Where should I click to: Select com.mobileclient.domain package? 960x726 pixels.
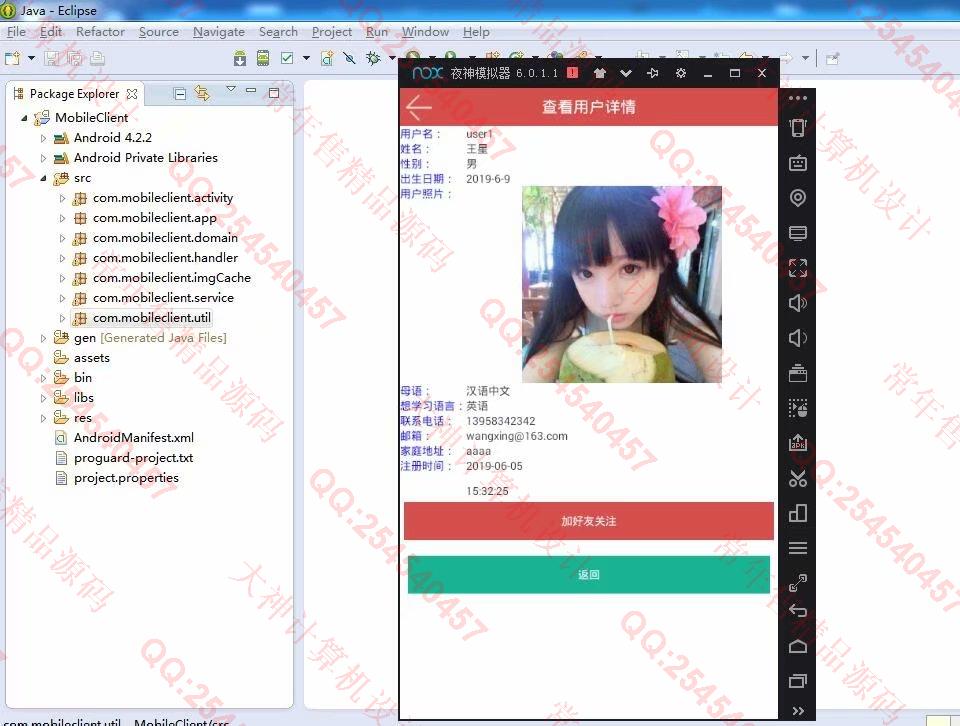pos(165,238)
